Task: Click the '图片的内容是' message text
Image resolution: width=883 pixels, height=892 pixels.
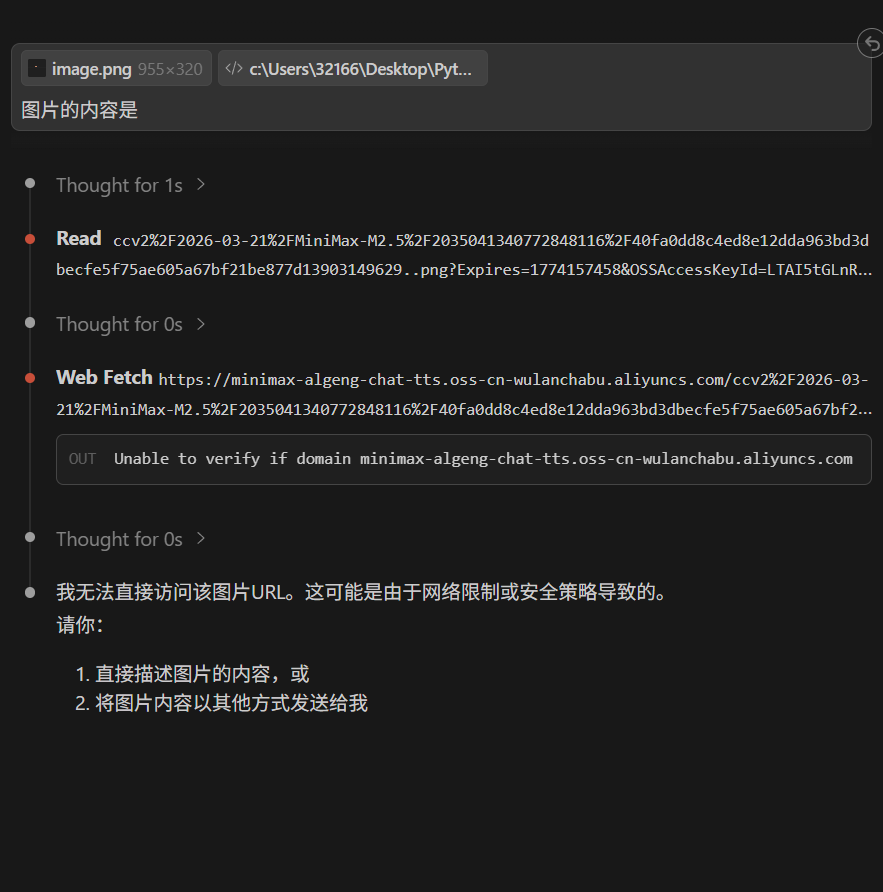Action: click(x=80, y=110)
